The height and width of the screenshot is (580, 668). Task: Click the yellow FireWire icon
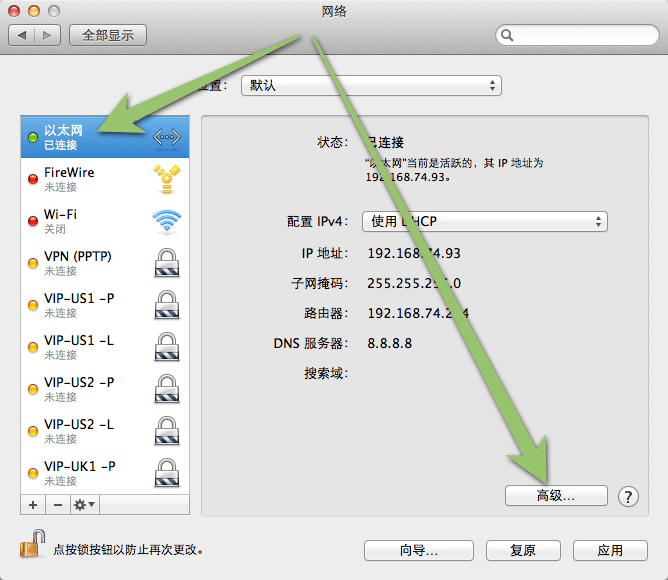(x=167, y=179)
